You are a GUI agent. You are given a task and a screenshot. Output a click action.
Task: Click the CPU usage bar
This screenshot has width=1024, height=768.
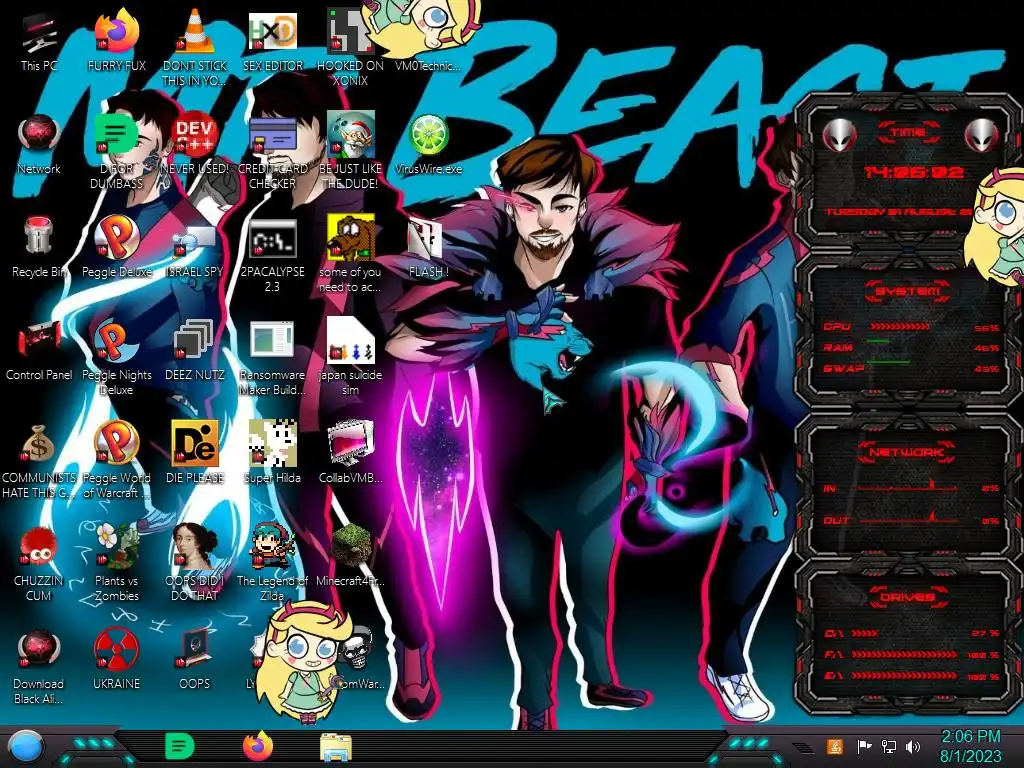(x=899, y=327)
